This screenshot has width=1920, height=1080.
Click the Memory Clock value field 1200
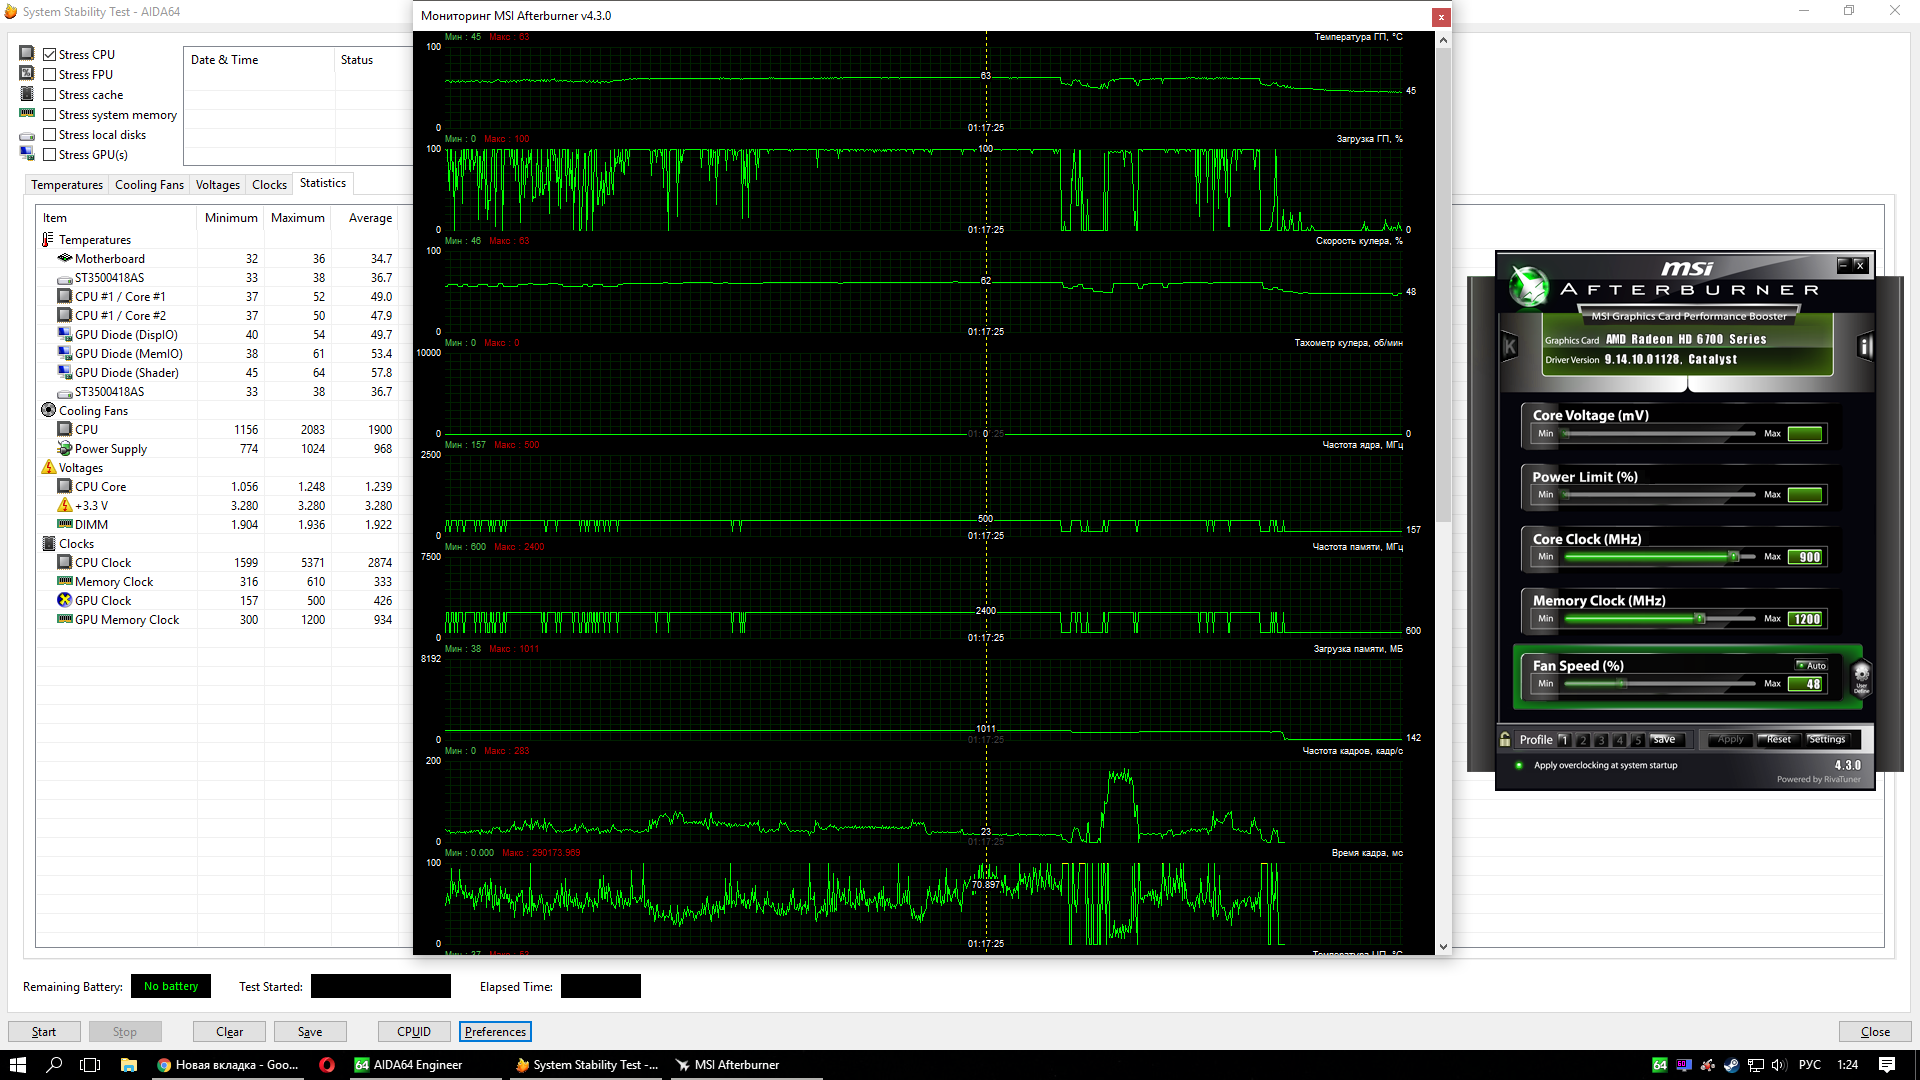[x=1806, y=619]
